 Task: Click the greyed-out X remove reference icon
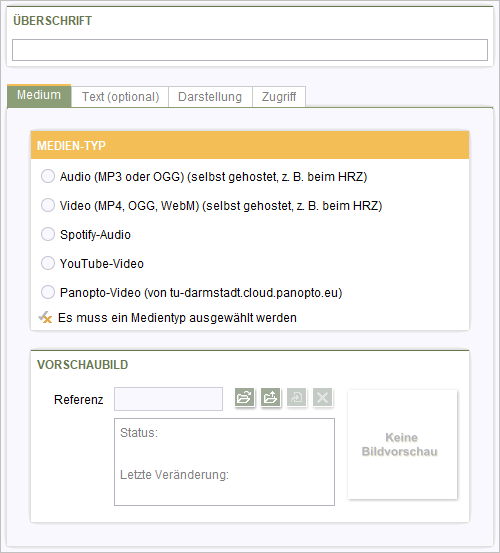click(x=323, y=397)
